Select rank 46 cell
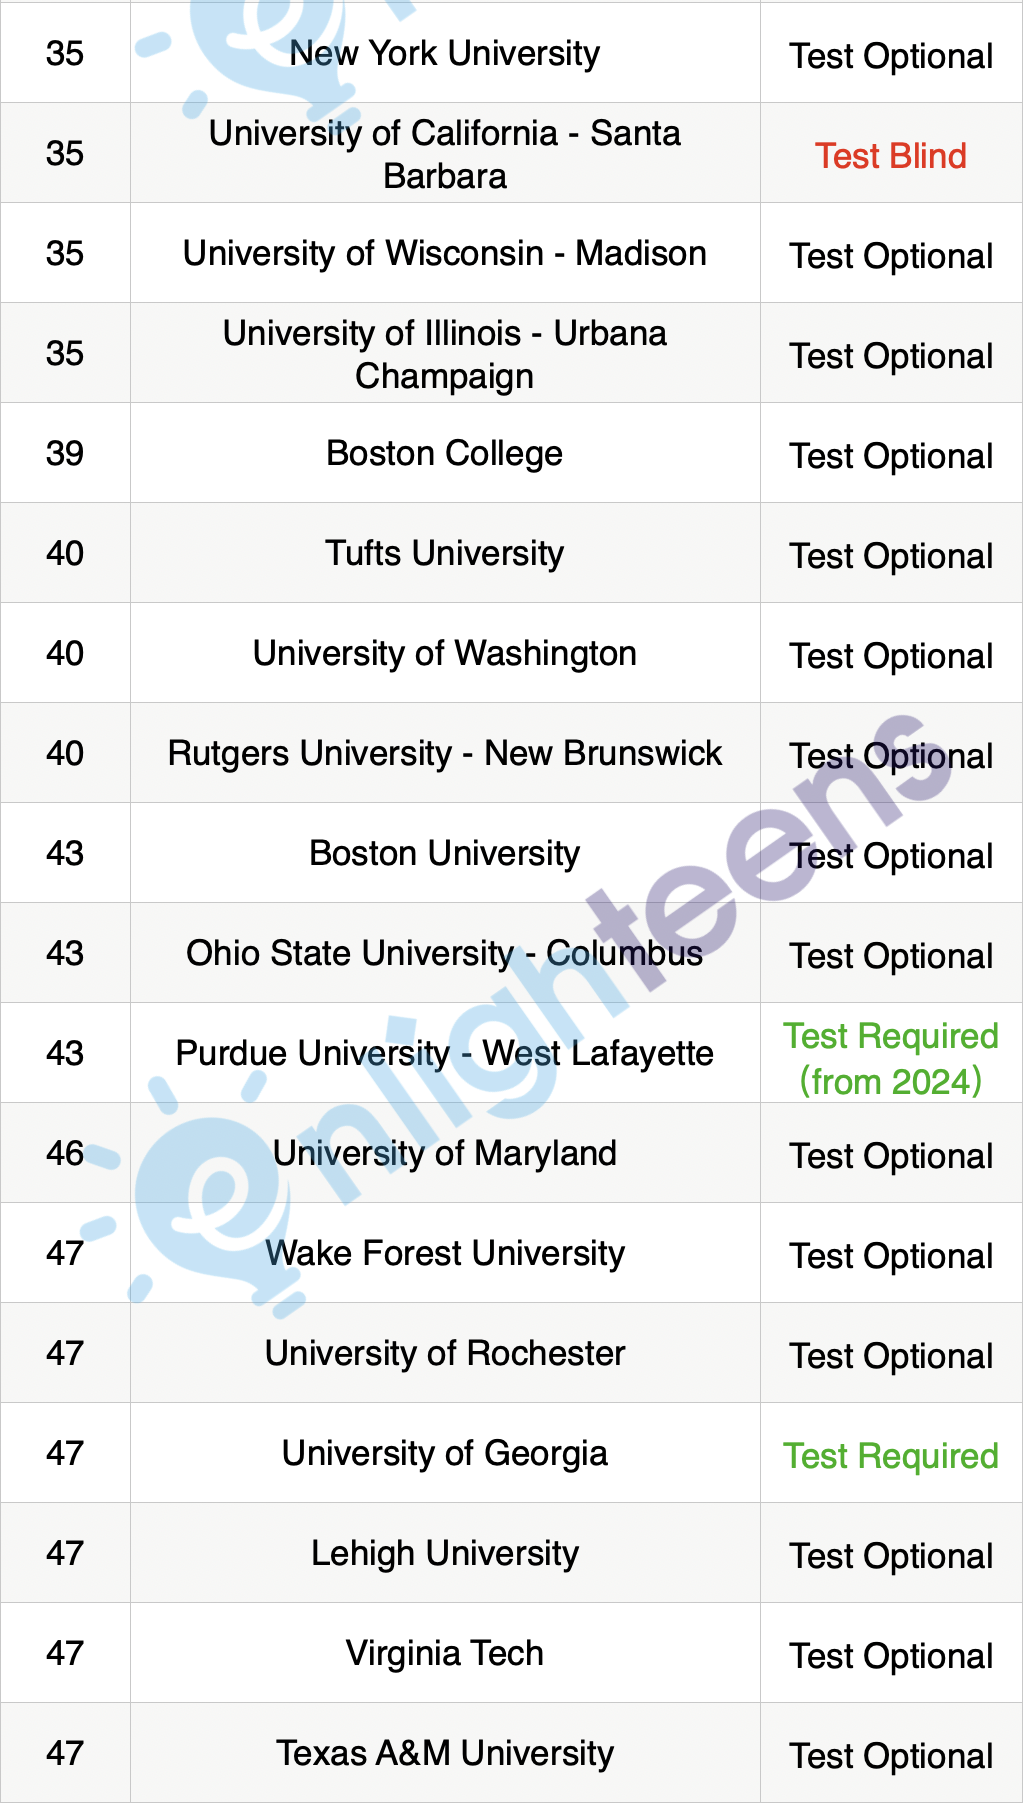 (65, 1153)
